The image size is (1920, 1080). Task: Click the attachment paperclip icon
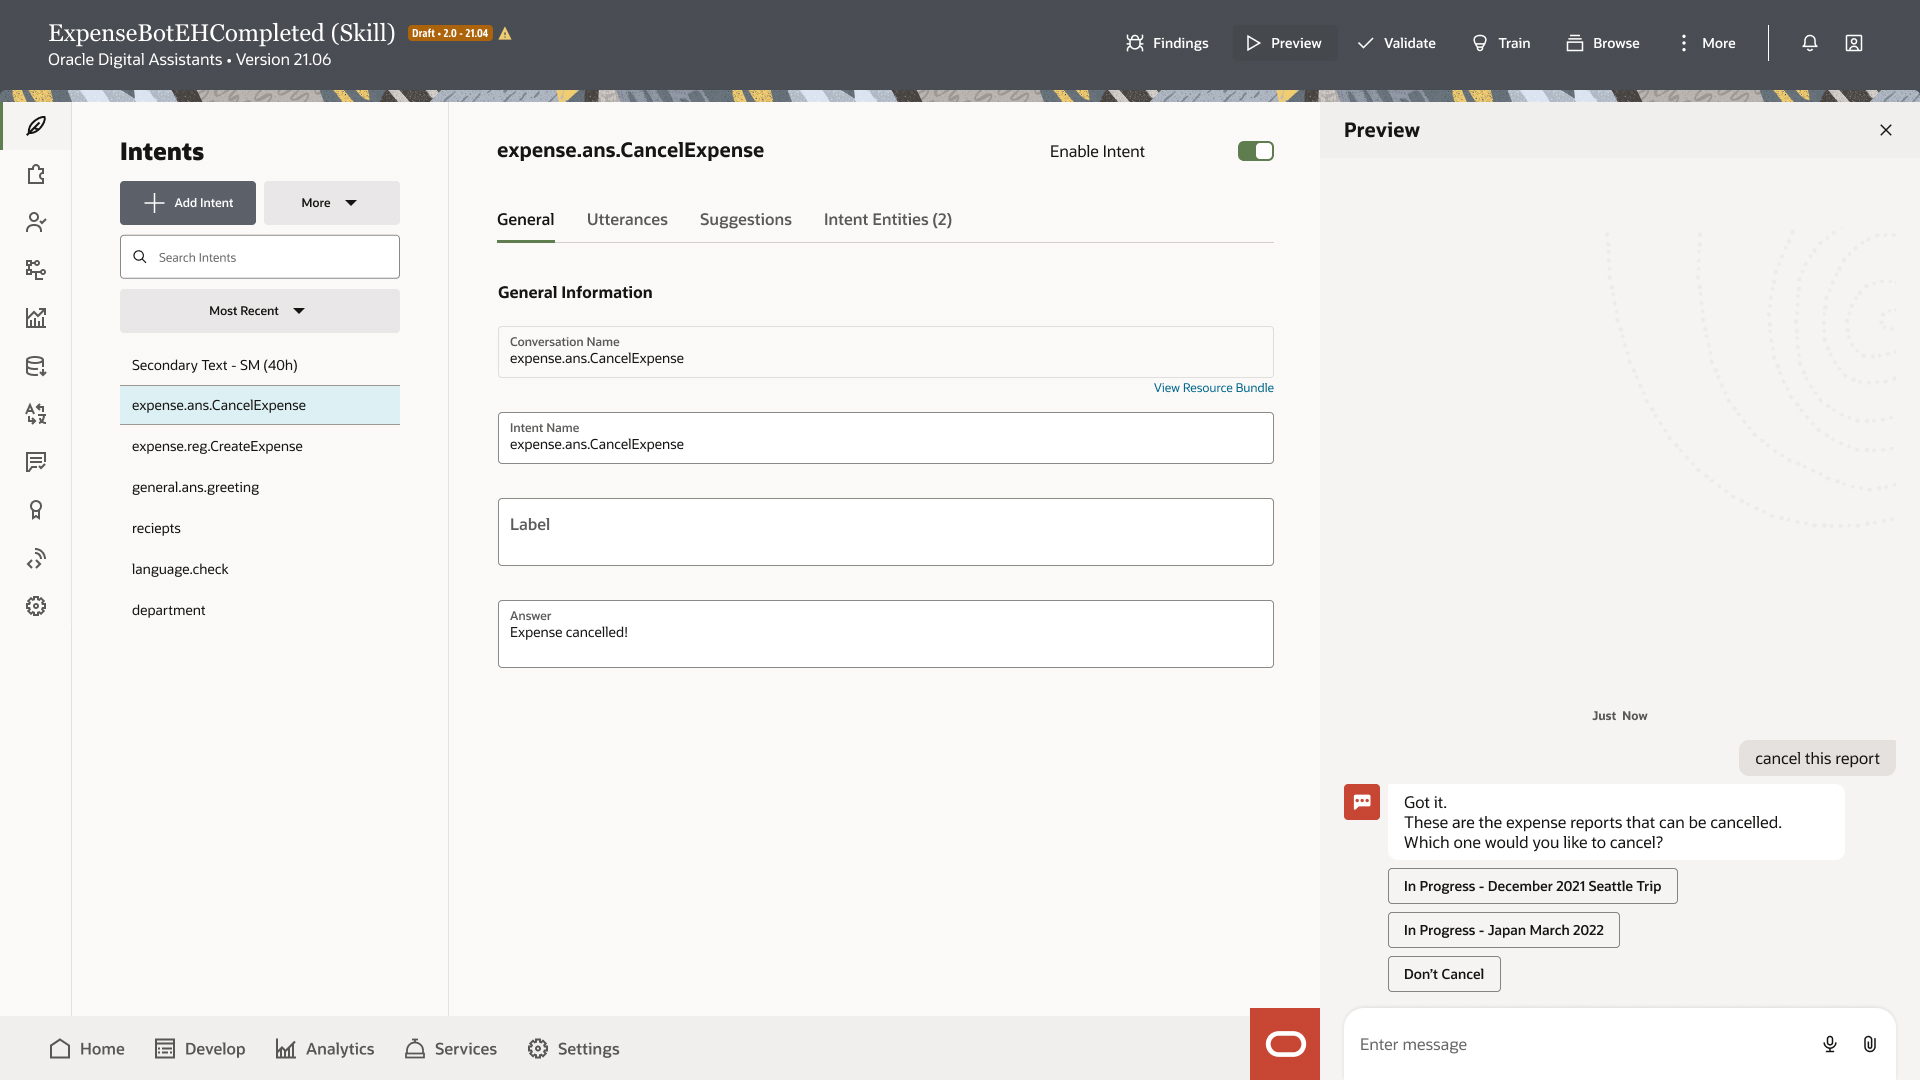click(1869, 1044)
